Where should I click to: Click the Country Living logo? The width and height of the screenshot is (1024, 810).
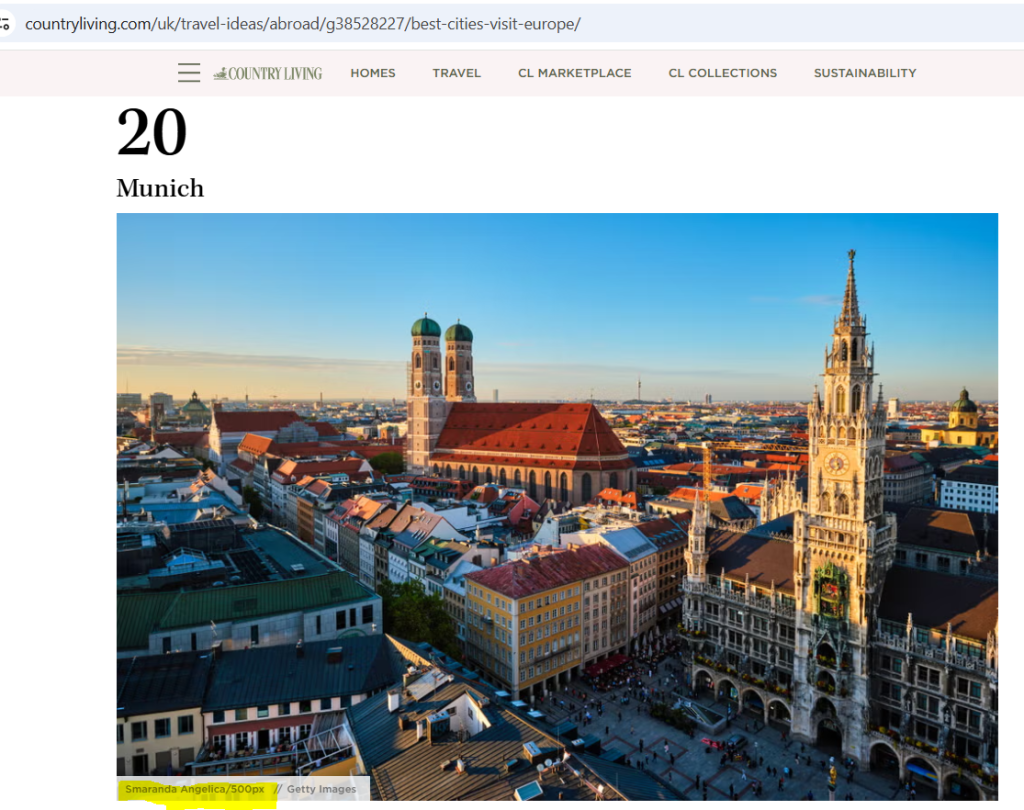(268, 73)
